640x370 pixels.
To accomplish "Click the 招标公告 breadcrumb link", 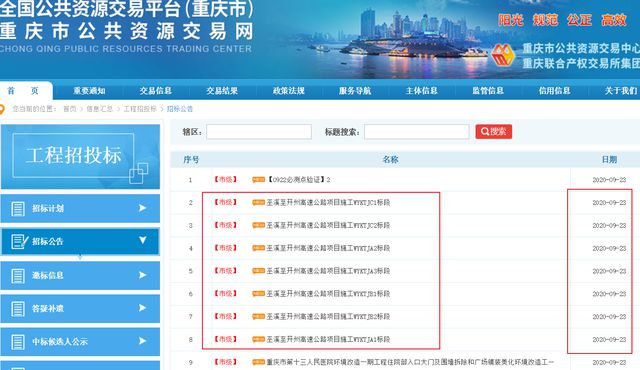I will (x=180, y=109).
